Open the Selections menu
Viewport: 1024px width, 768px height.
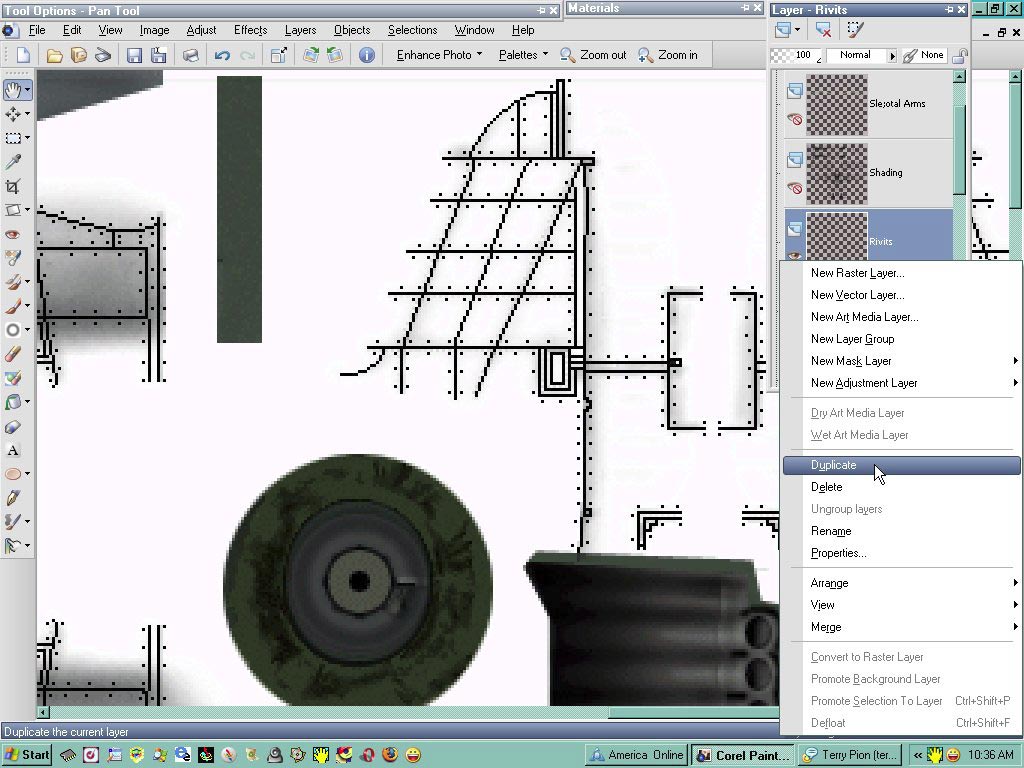(413, 30)
